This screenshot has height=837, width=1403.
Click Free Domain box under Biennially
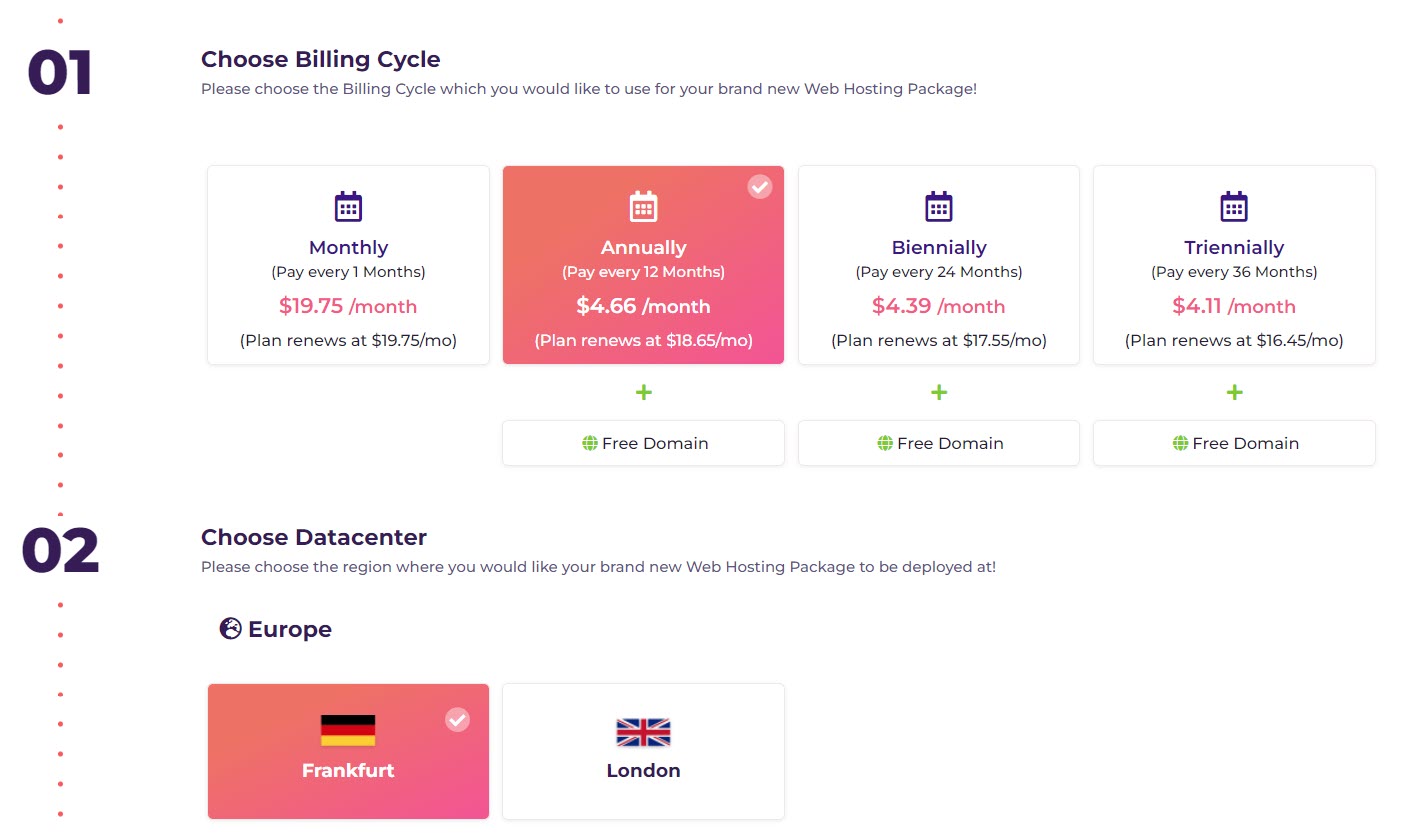[x=939, y=443]
